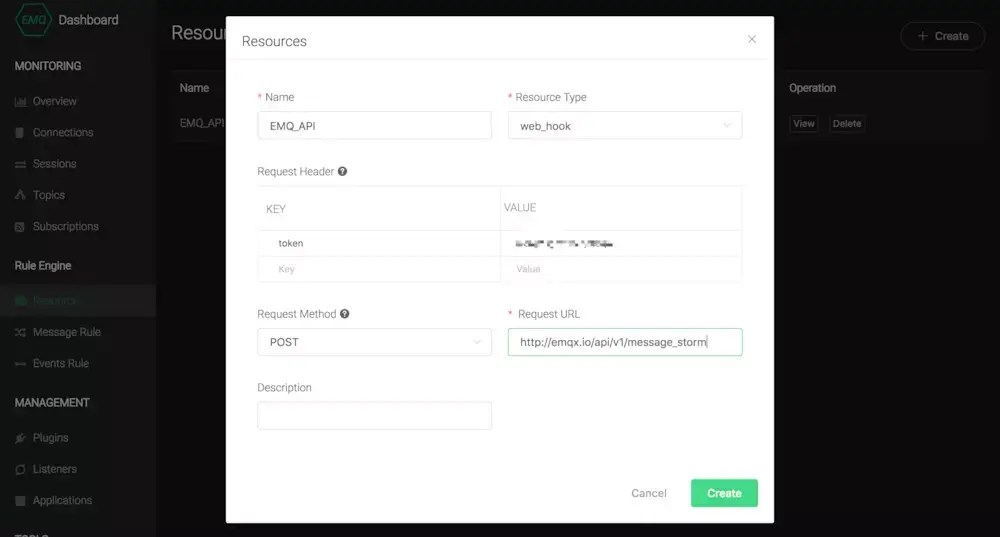Click the Applications icon in sidebar

pyautogui.click(x=20, y=501)
